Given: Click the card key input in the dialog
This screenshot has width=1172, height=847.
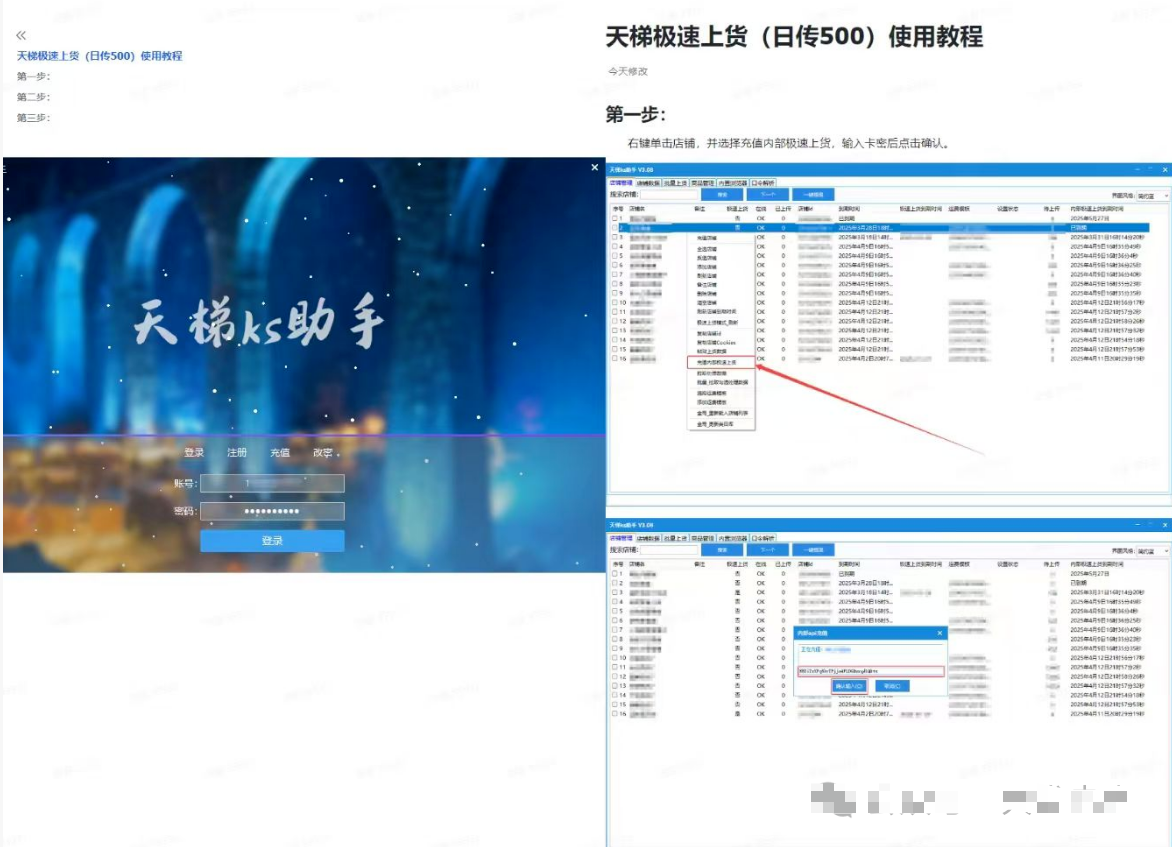Looking at the screenshot, I should tap(869, 671).
